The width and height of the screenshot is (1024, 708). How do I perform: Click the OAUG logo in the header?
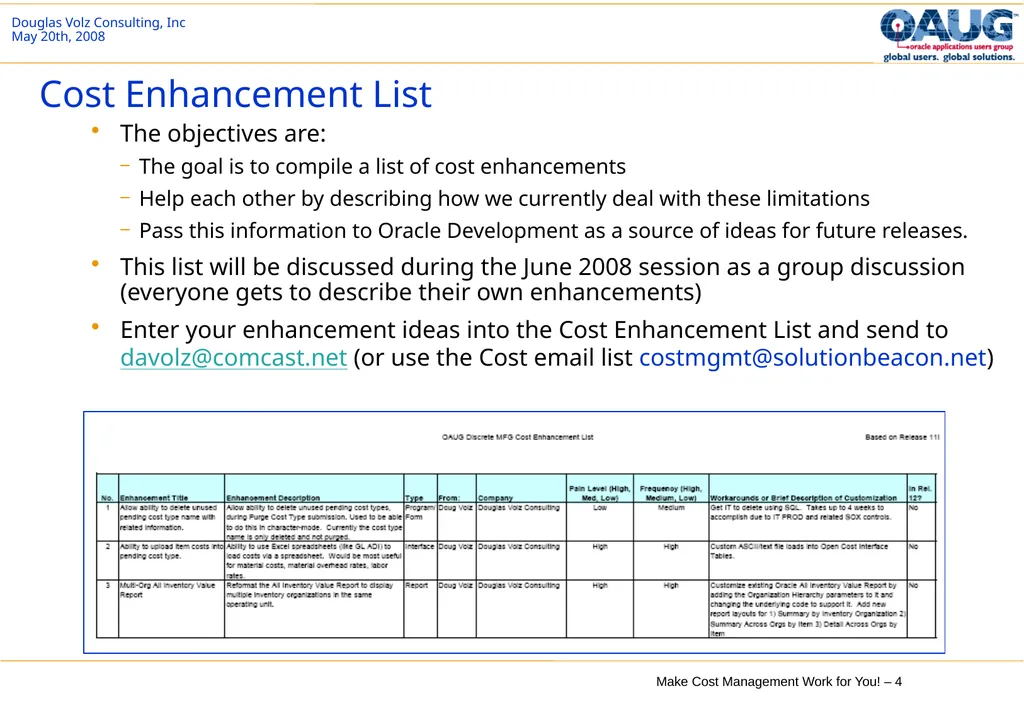[x=949, y=35]
